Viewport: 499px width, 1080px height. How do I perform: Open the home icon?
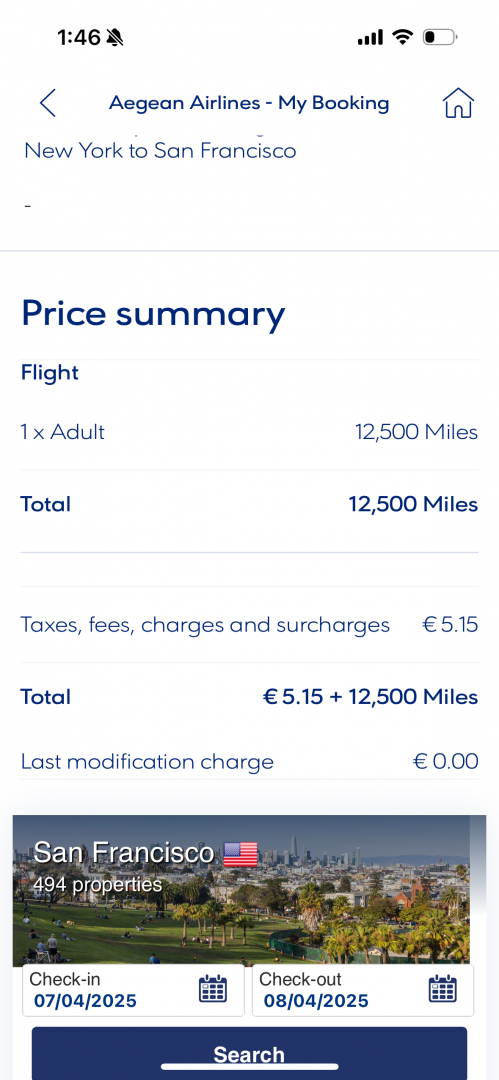[x=458, y=103]
